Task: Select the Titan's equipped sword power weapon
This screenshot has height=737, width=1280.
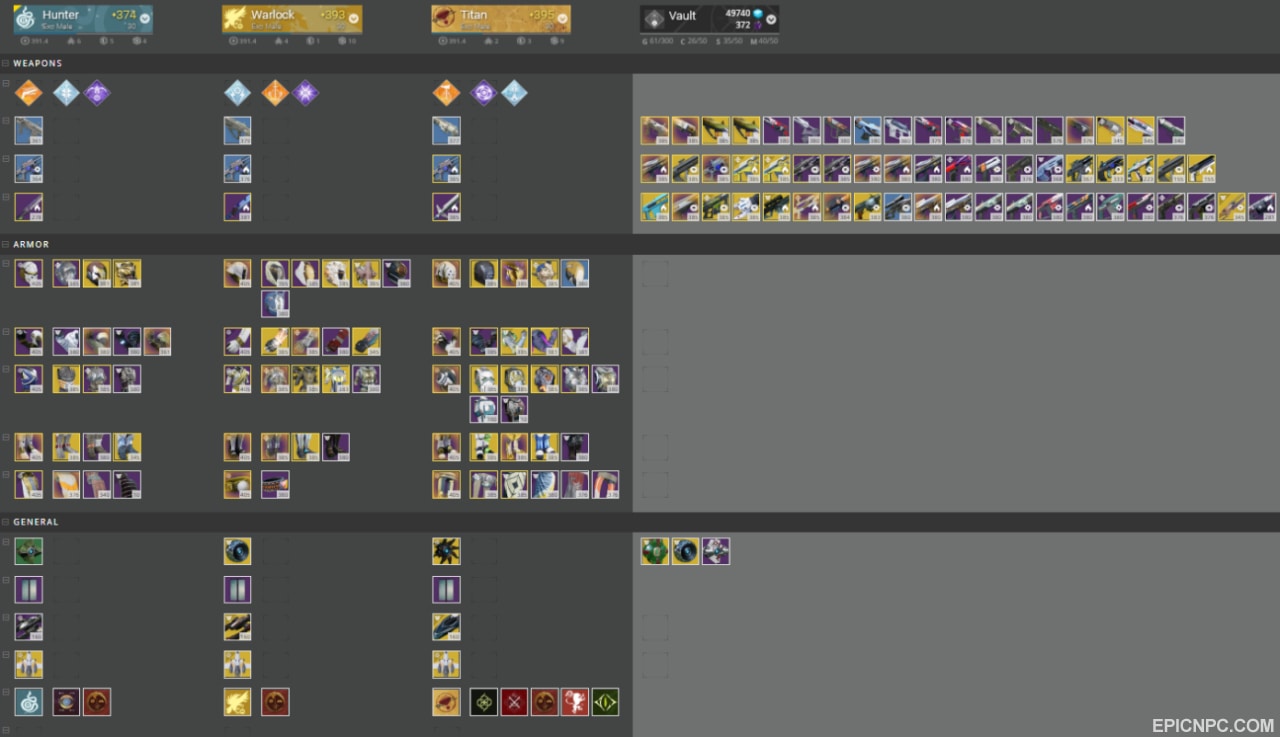Action: pyautogui.click(x=446, y=207)
